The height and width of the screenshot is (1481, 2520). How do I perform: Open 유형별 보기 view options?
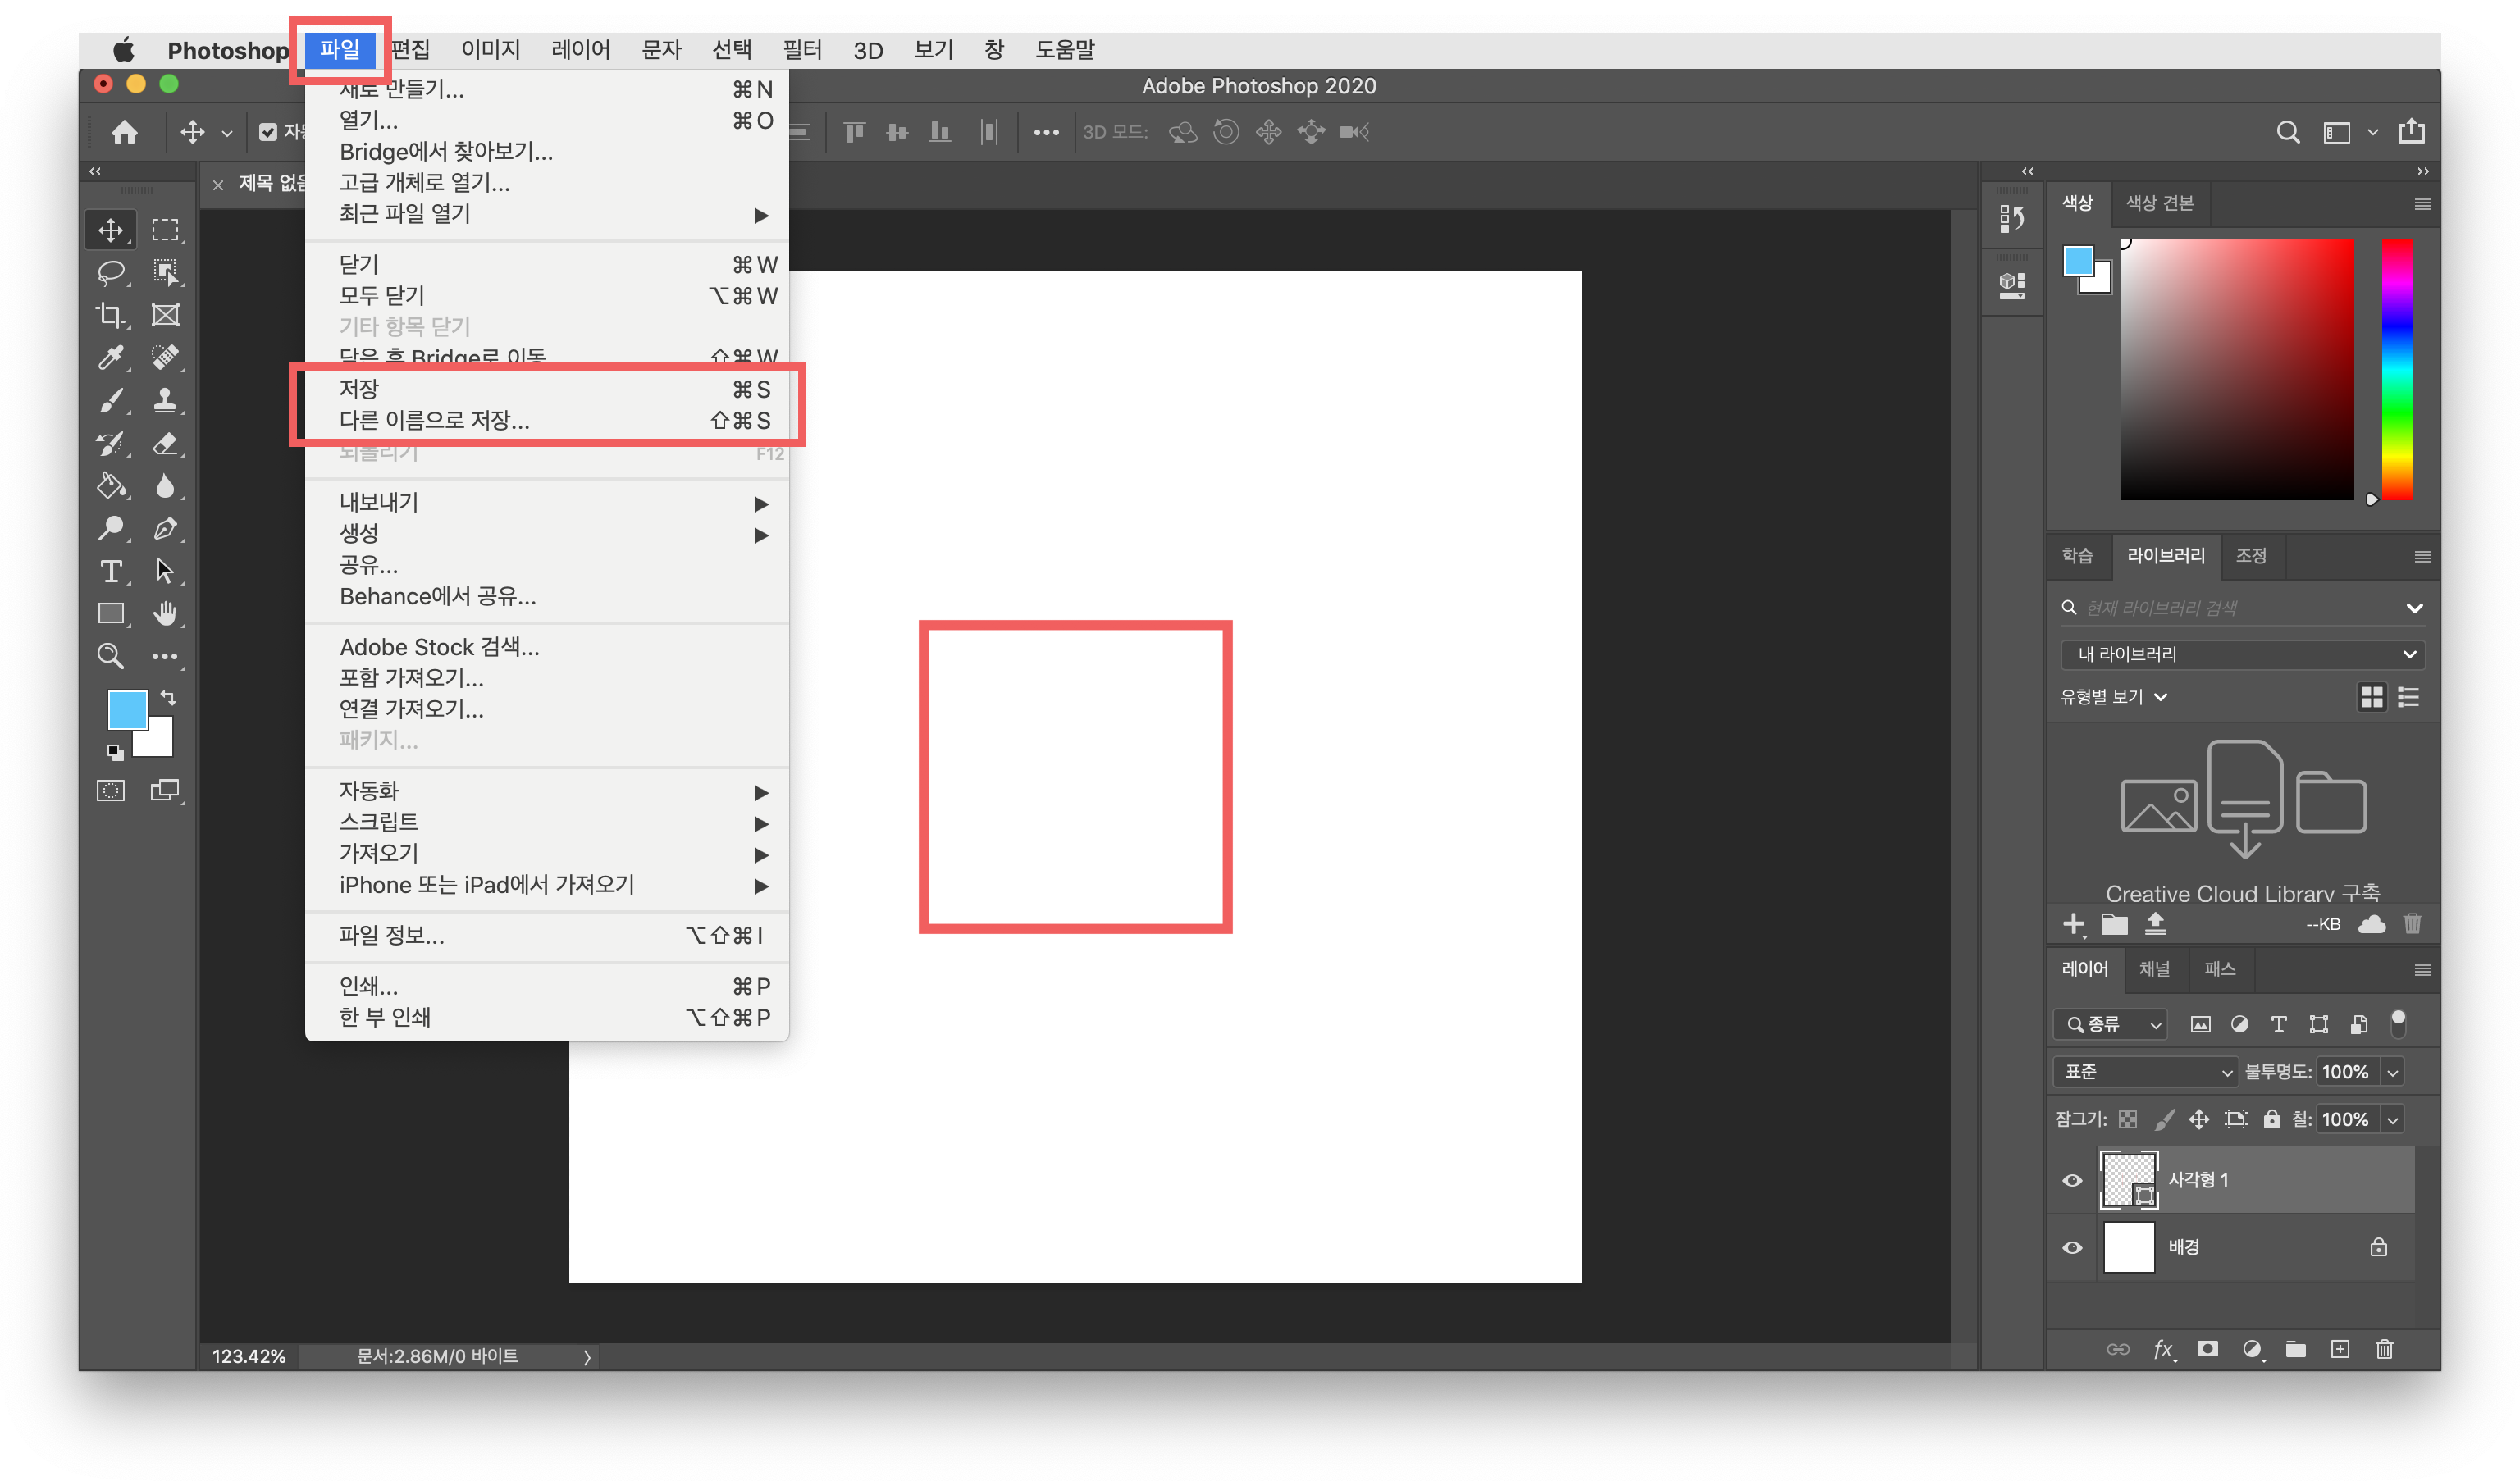coord(2112,697)
